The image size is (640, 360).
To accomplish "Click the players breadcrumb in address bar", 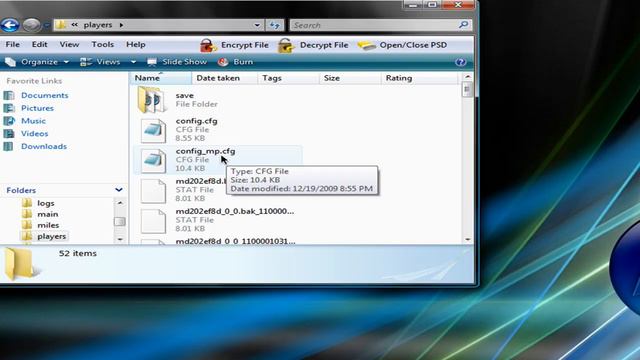I will [x=98, y=25].
